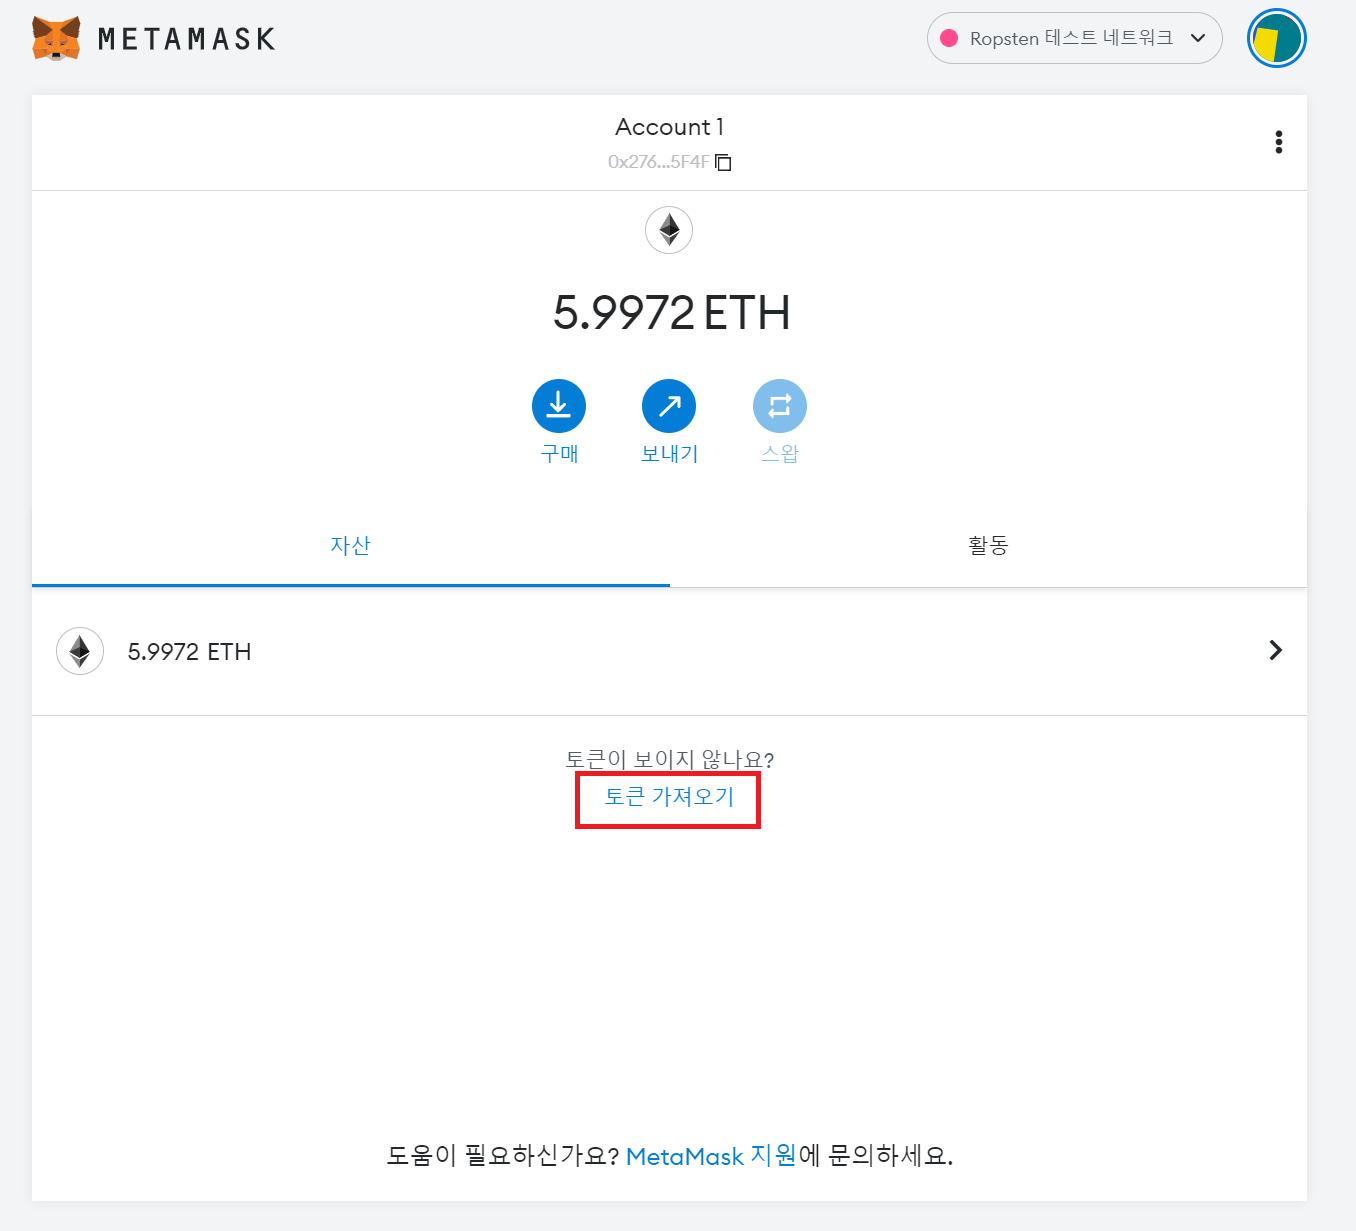Click the Ethereum icon above the balance
The width and height of the screenshot is (1356, 1231).
click(669, 230)
